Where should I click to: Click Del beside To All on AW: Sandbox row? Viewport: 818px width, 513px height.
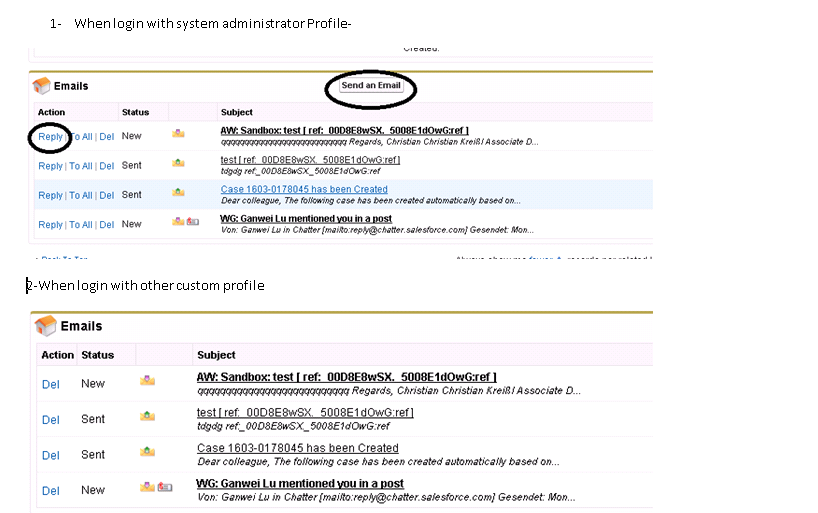pyautogui.click(x=106, y=137)
